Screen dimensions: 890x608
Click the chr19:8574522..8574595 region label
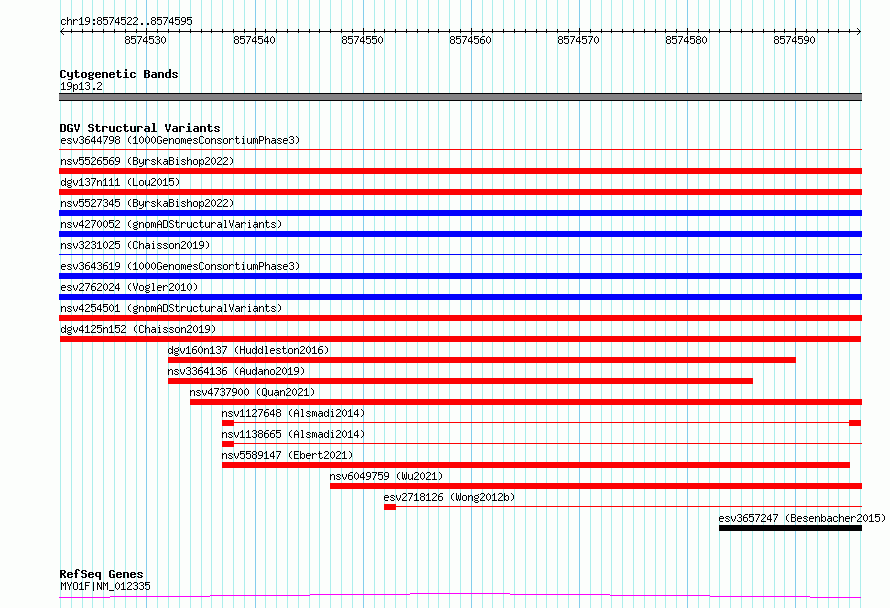click(126, 21)
